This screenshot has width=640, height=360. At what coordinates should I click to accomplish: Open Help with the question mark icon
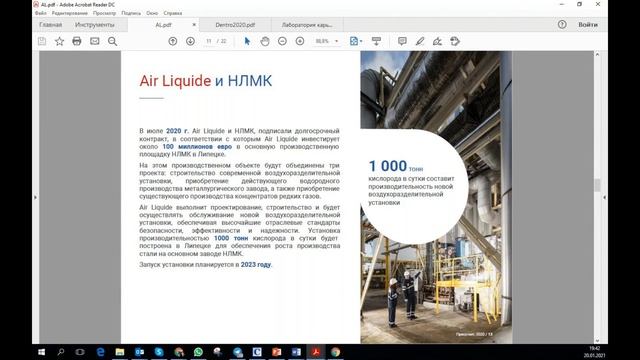point(562,24)
